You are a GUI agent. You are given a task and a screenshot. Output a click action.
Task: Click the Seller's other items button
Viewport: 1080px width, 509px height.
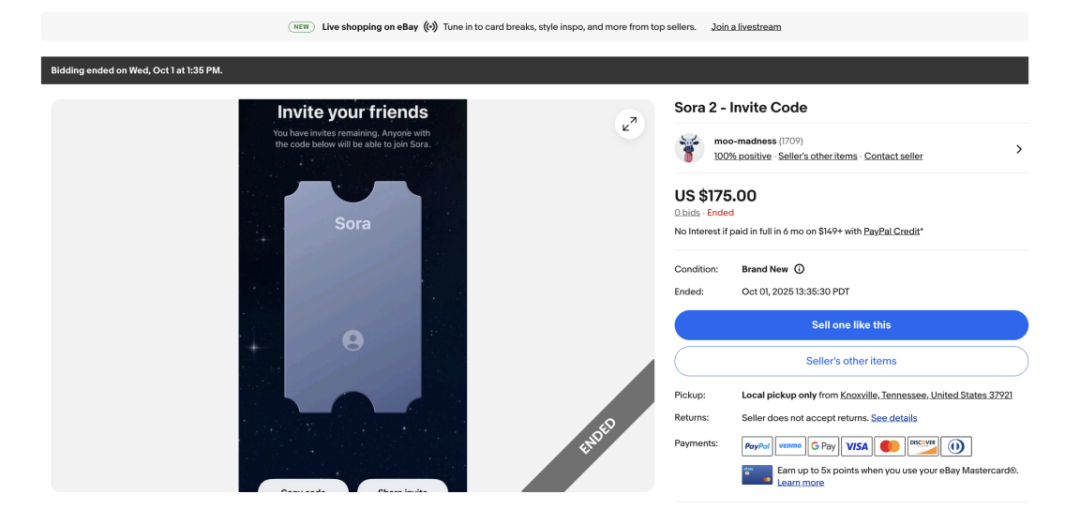click(x=851, y=361)
